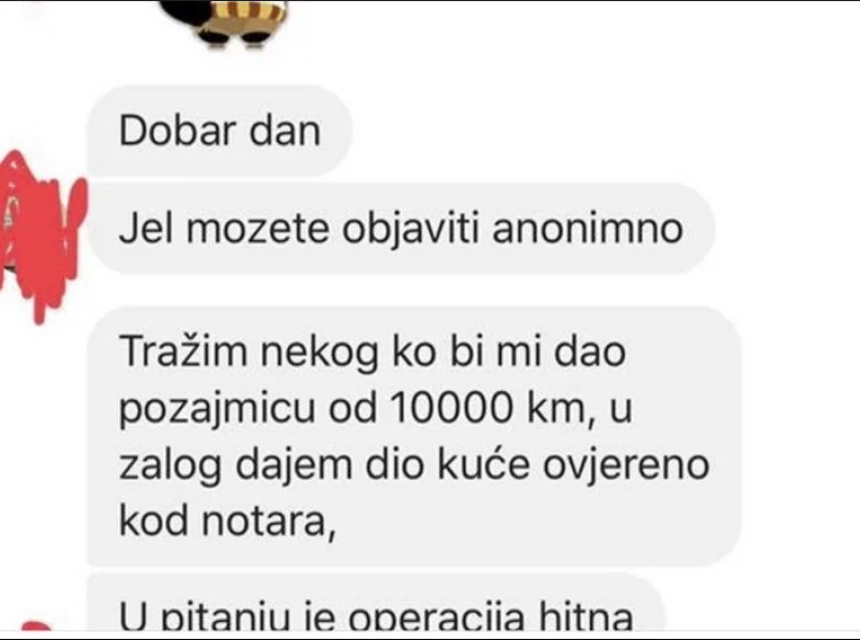Screen dimensions: 860x640
Task: Select the "Dobar dan" message bubble
Action: pos(220,132)
